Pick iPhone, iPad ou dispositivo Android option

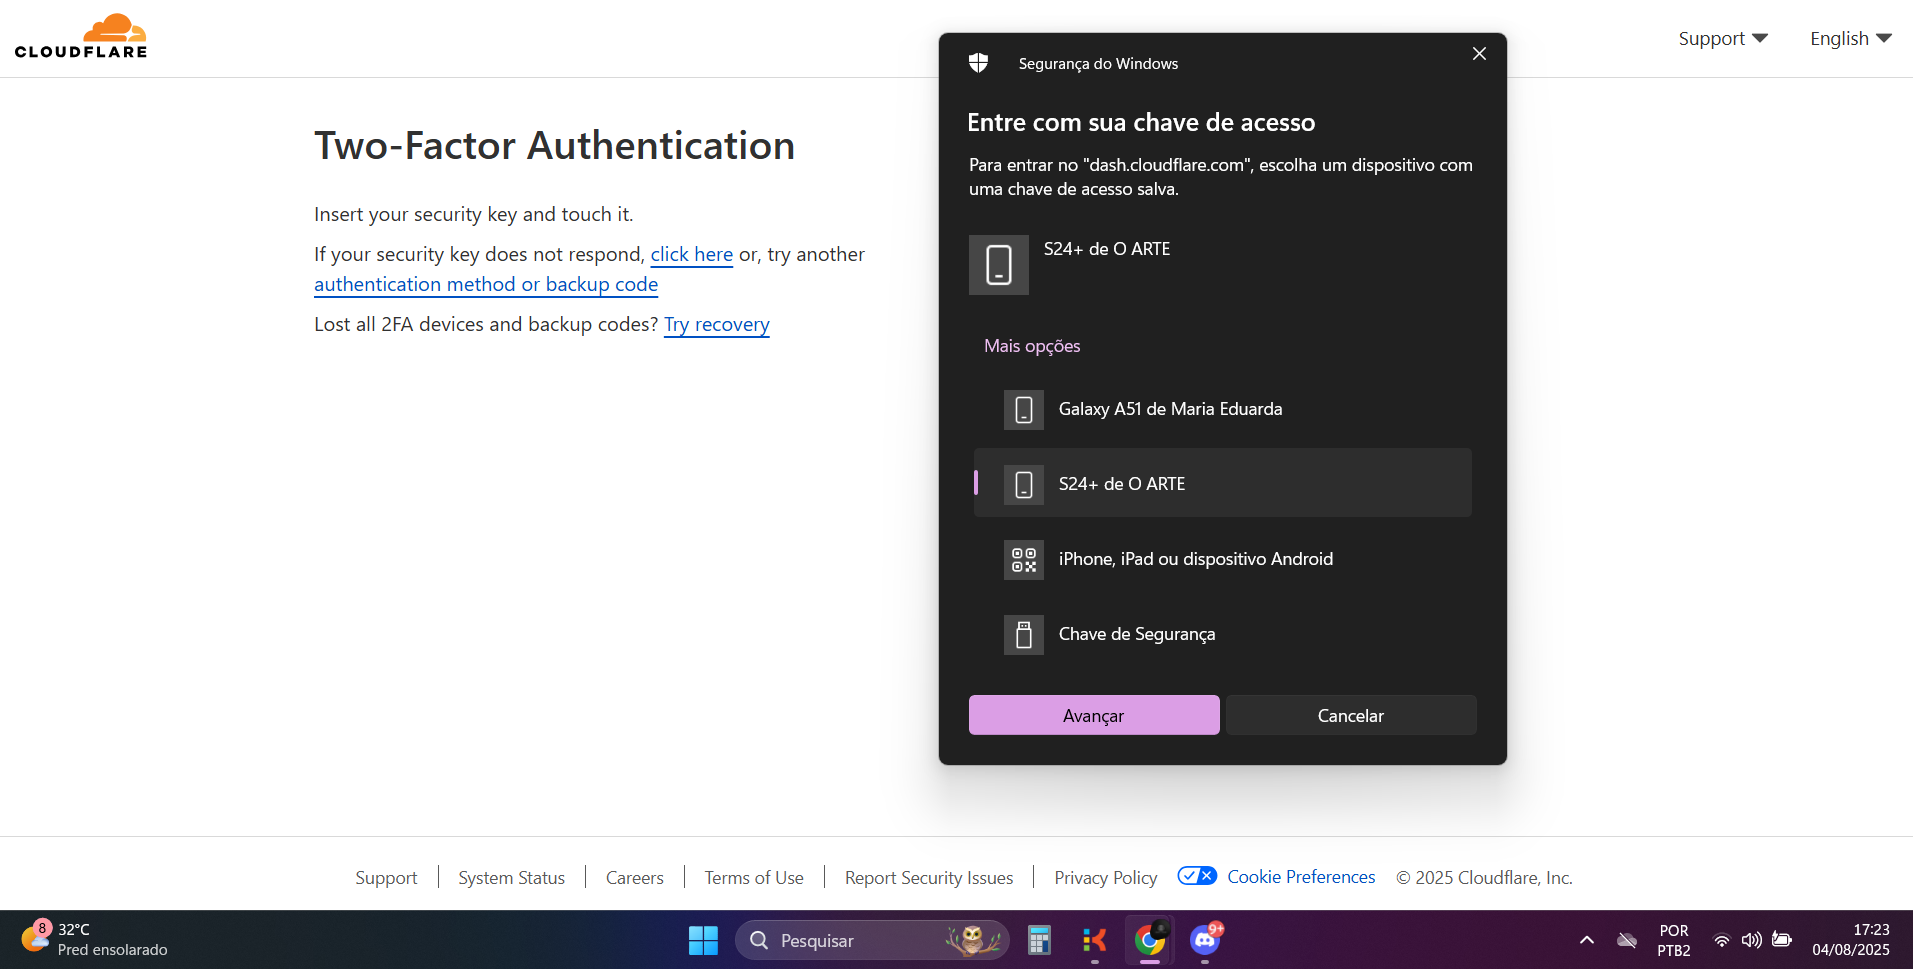tap(1223, 559)
